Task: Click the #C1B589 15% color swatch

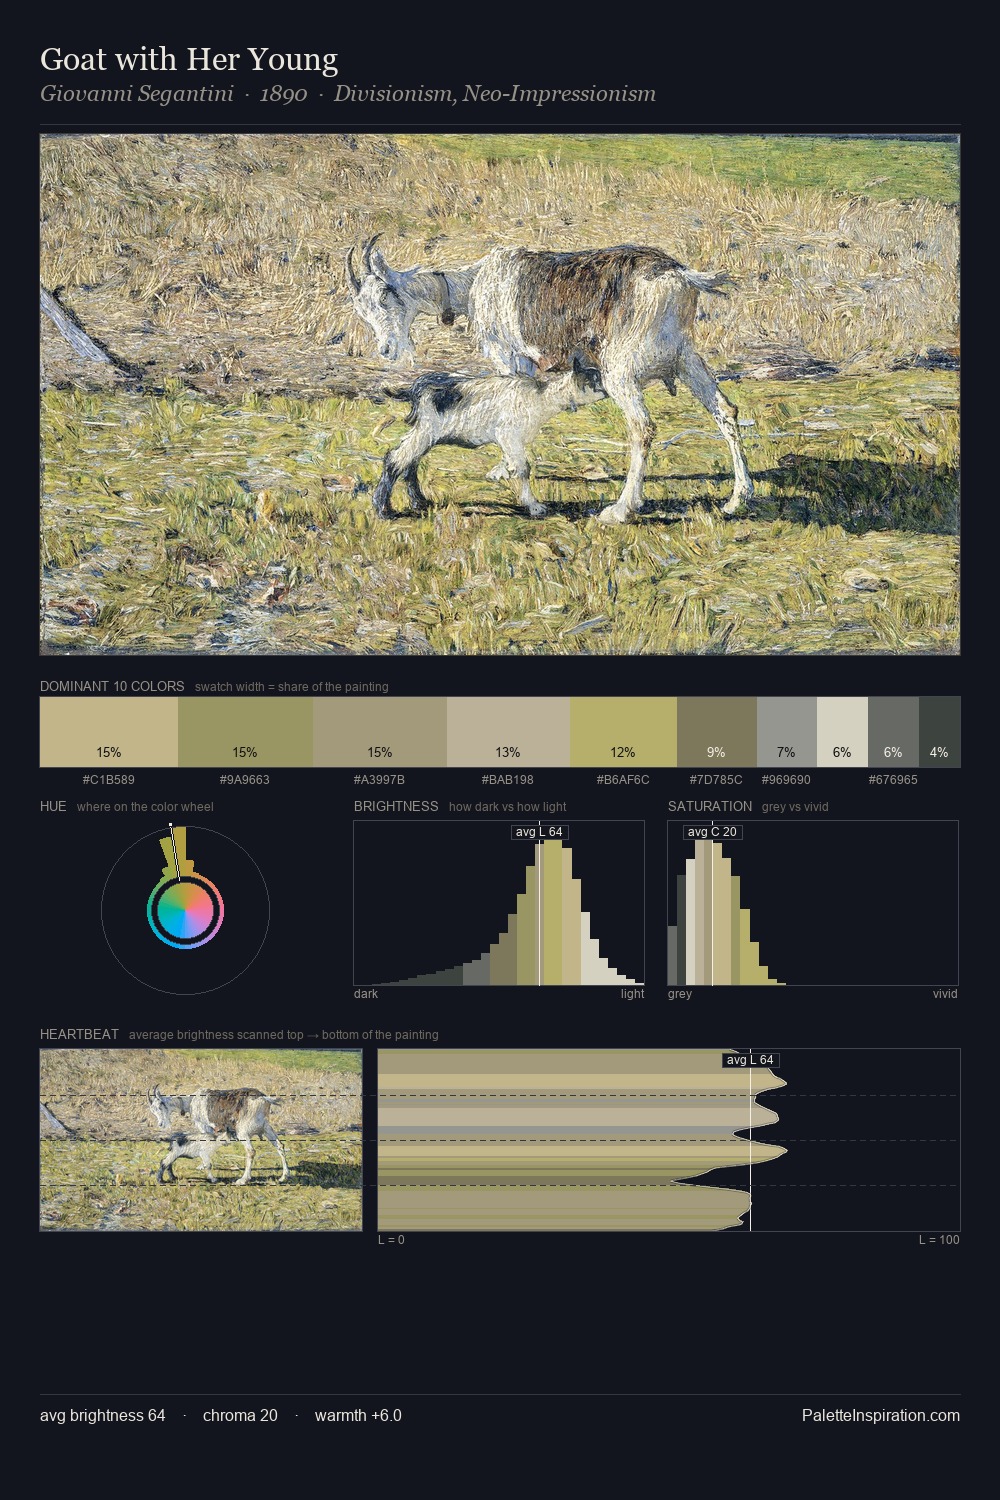Action: [109, 732]
